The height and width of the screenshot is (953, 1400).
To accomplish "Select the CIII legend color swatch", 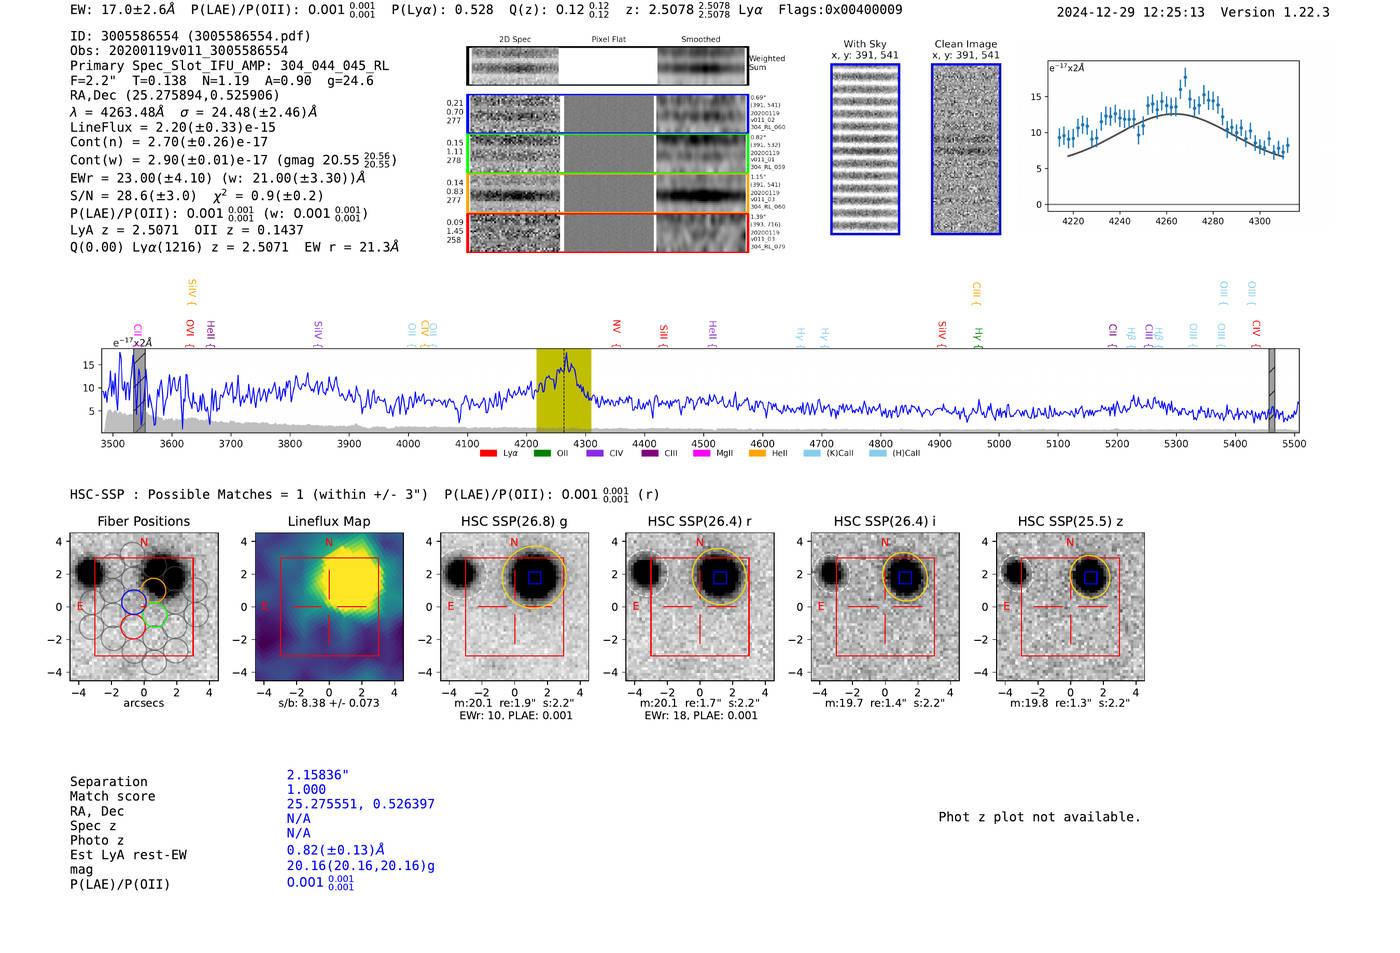I will 650,453.
